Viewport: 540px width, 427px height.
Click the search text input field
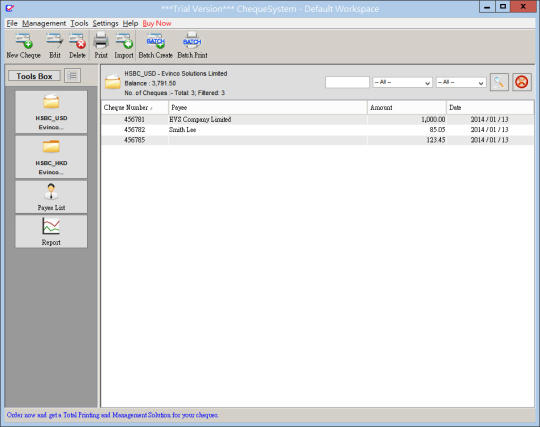pyautogui.click(x=347, y=82)
